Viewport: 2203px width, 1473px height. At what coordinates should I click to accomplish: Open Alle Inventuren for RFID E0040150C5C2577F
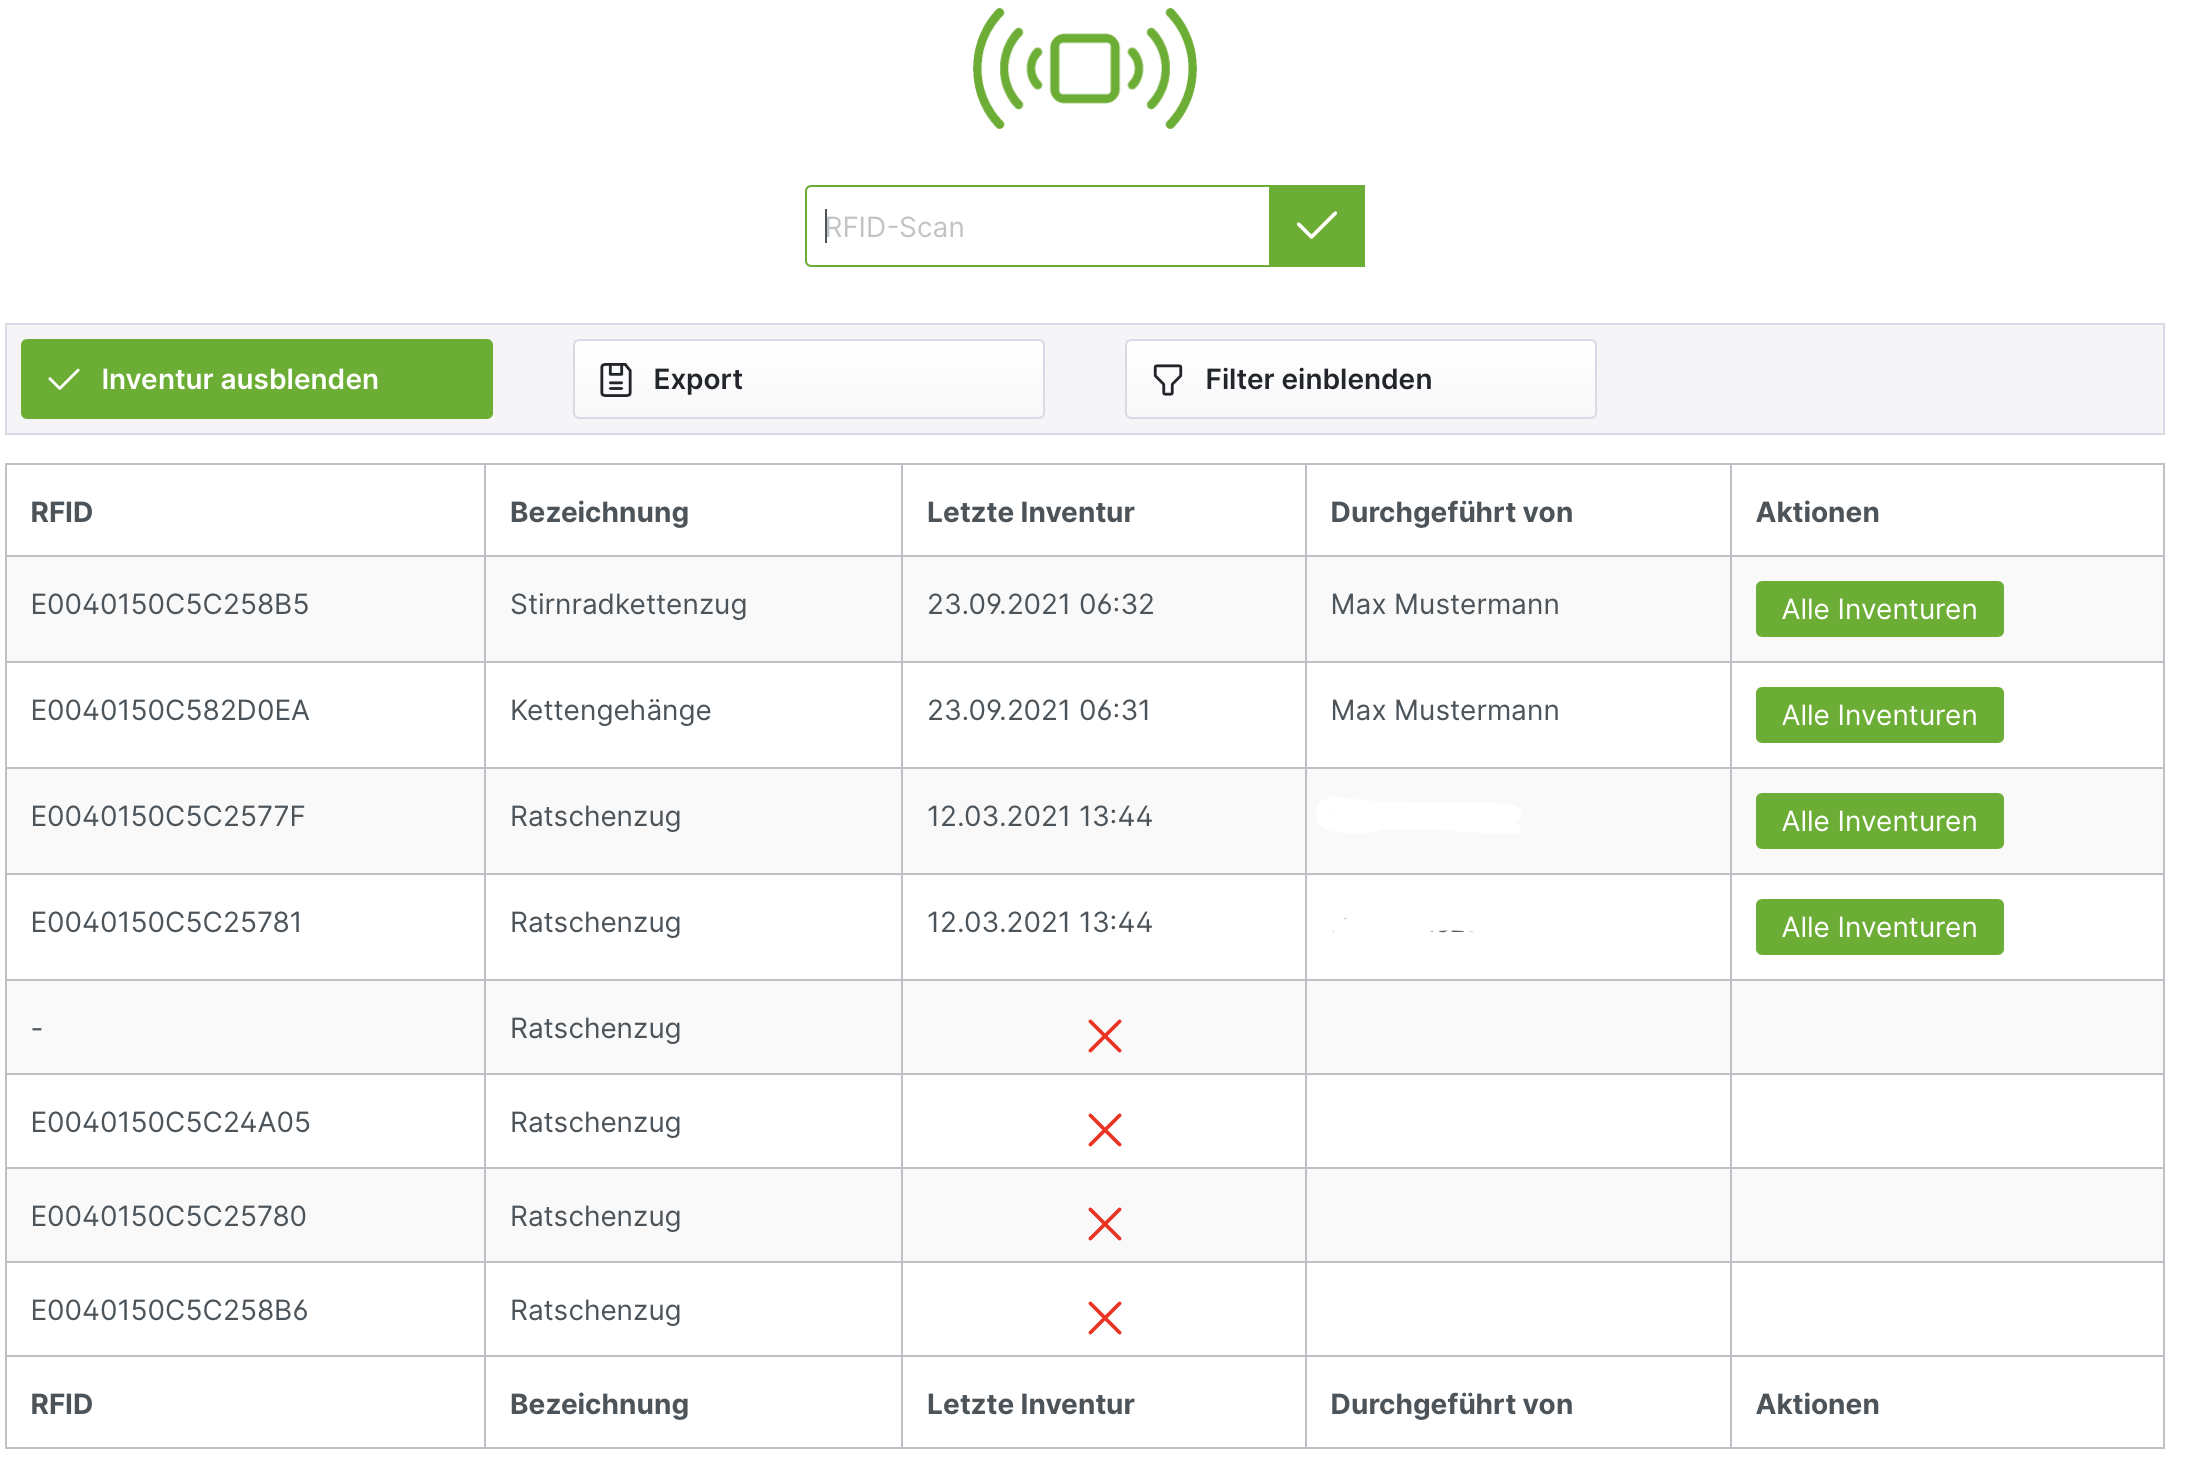1878,821
